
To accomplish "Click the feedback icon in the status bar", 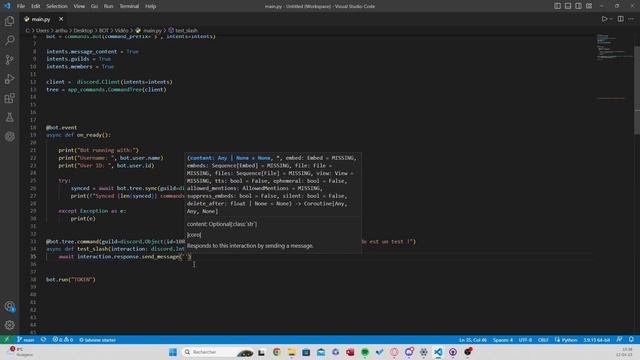I will pyautogui.click(x=620, y=340).
